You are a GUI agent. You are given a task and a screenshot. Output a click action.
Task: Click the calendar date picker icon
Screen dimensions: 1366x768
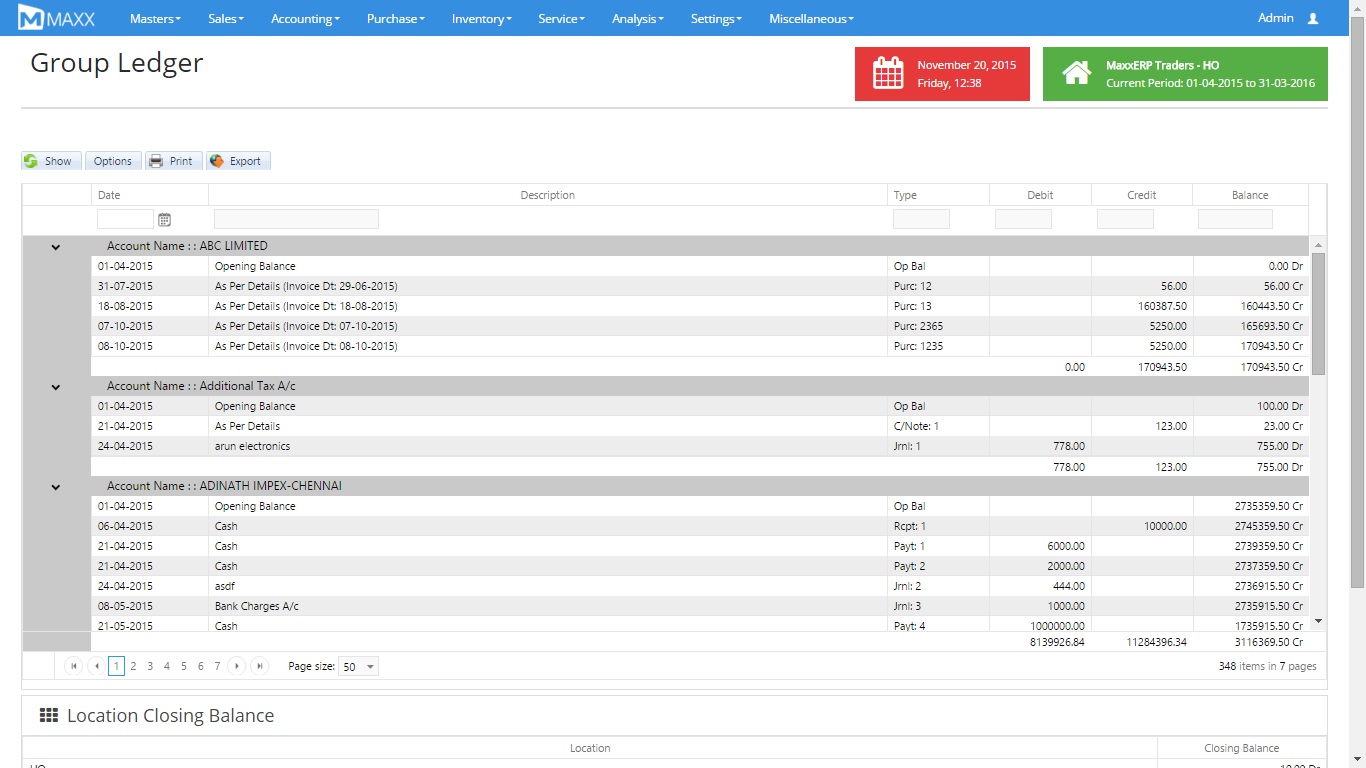point(165,219)
